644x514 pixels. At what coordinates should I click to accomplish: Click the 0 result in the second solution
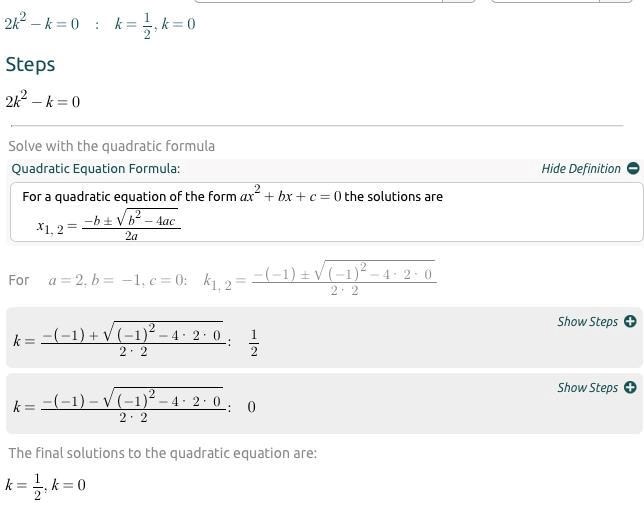point(251,407)
